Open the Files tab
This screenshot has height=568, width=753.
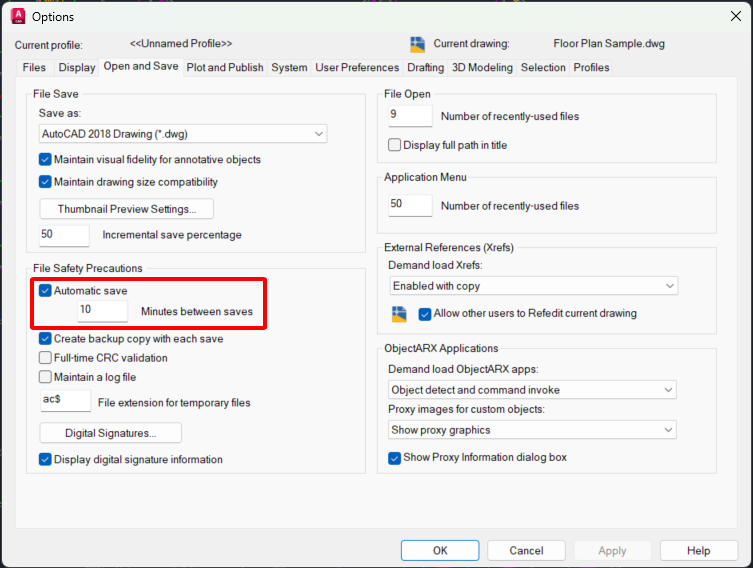pos(34,68)
